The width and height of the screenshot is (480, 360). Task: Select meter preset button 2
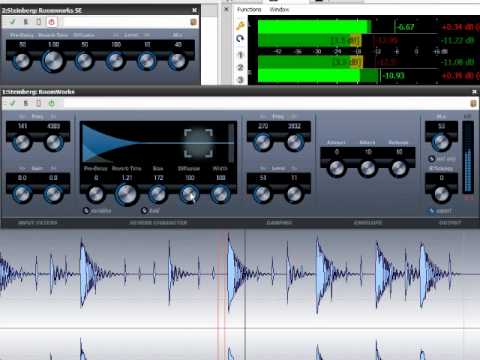pos(240,67)
